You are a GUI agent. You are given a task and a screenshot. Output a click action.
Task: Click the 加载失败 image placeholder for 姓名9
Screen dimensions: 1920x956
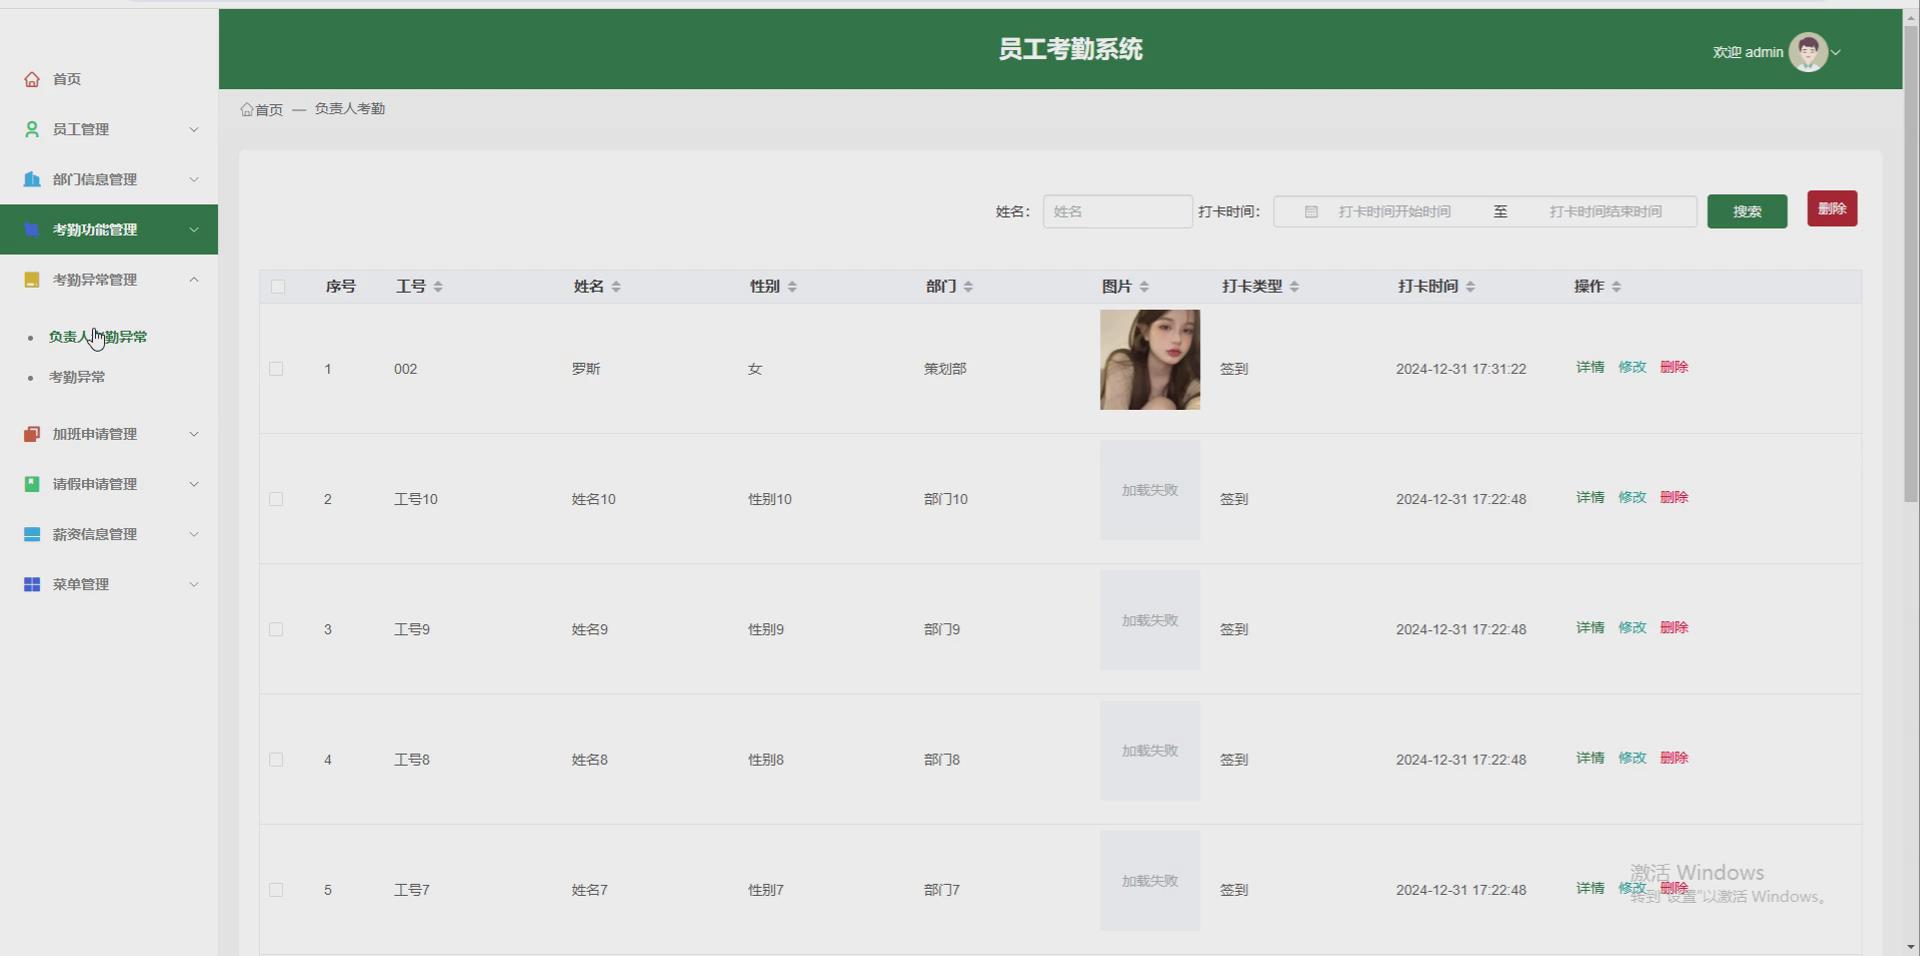coord(1150,620)
